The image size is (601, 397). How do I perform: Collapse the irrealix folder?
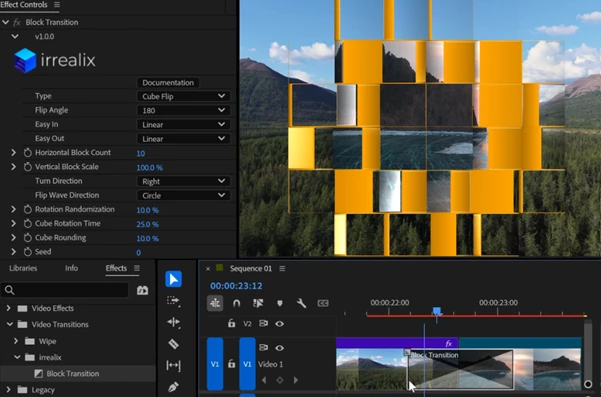[x=17, y=357]
